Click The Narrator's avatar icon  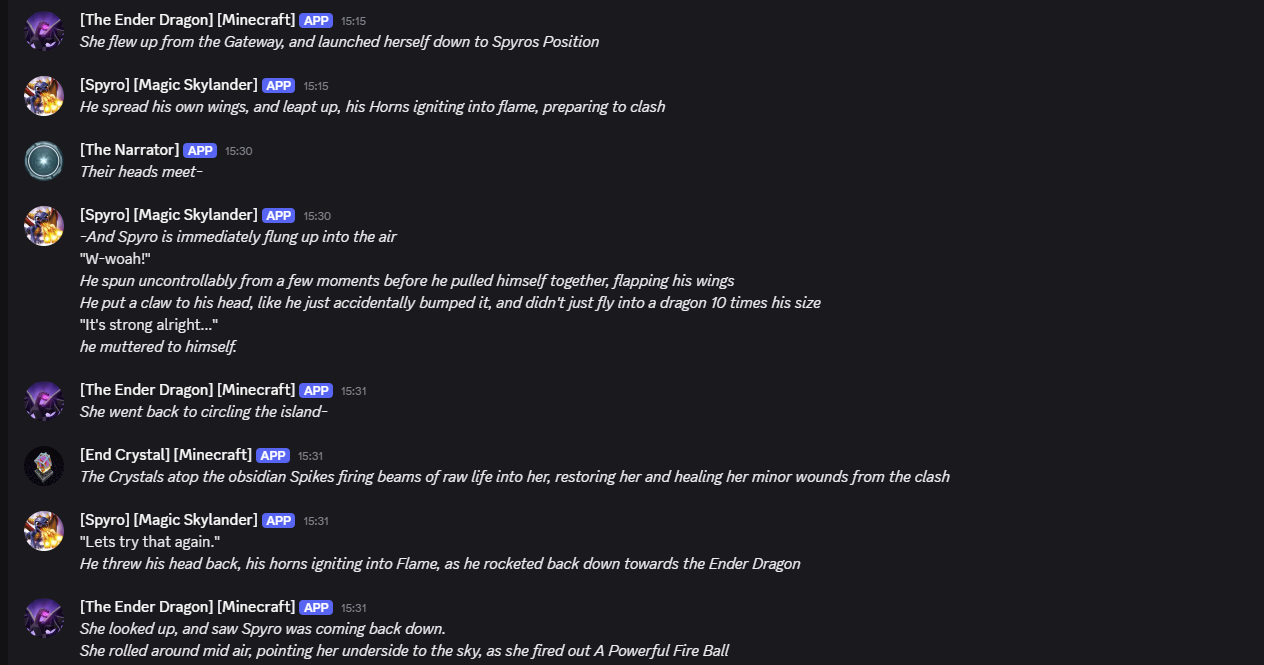click(x=44, y=161)
